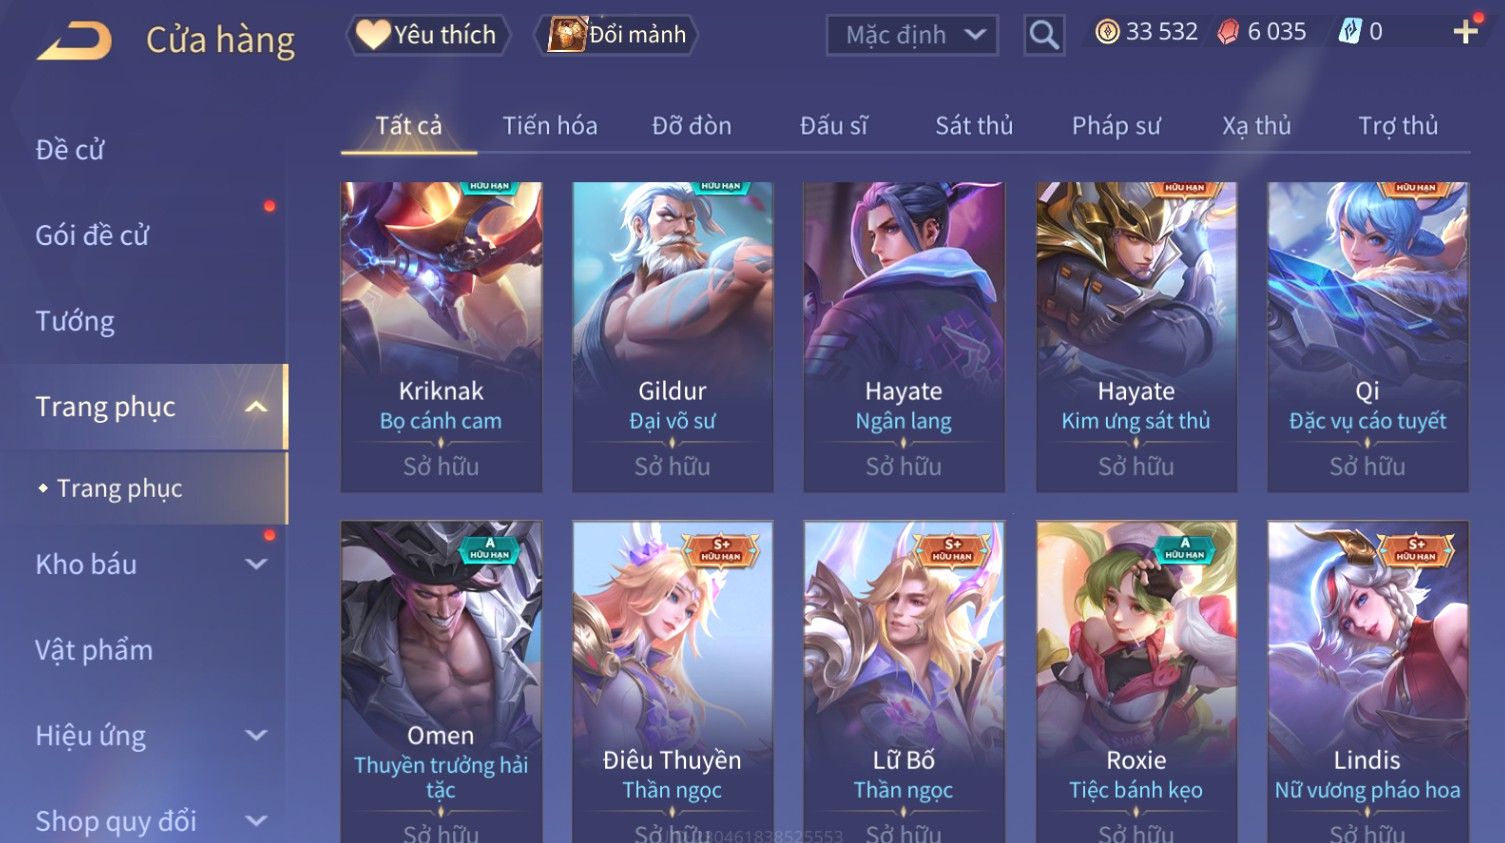
Task: Open Tướng in the sidebar
Action: (x=75, y=321)
